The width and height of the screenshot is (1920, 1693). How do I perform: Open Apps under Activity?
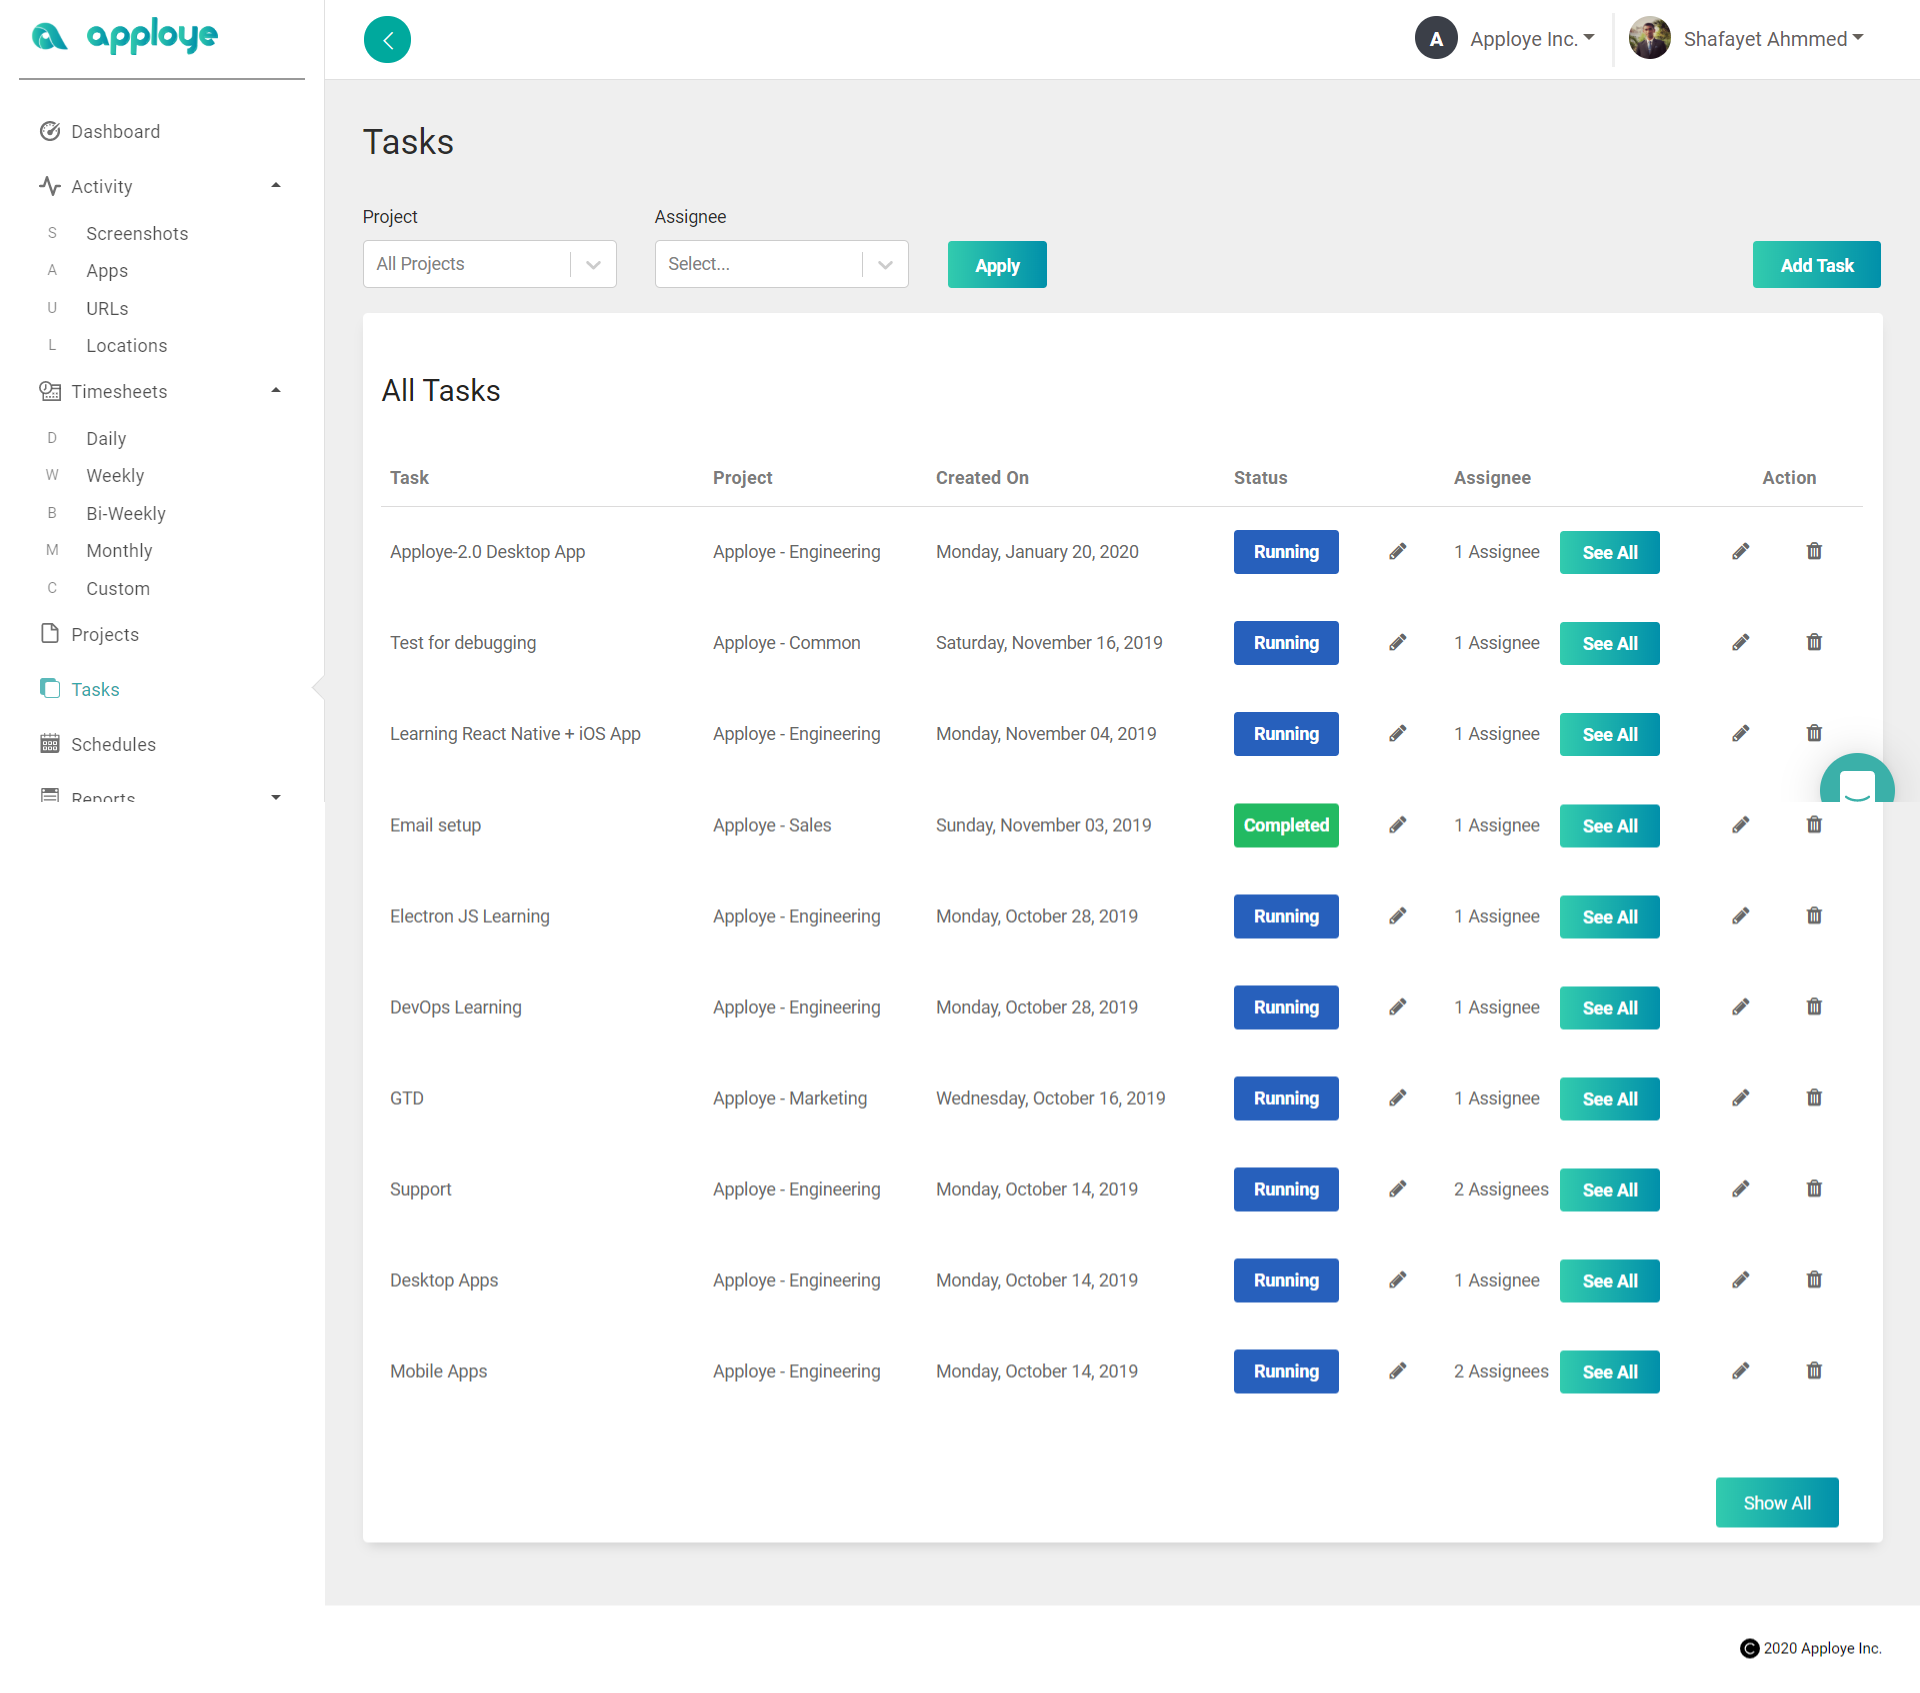click(x=107, y=271)
